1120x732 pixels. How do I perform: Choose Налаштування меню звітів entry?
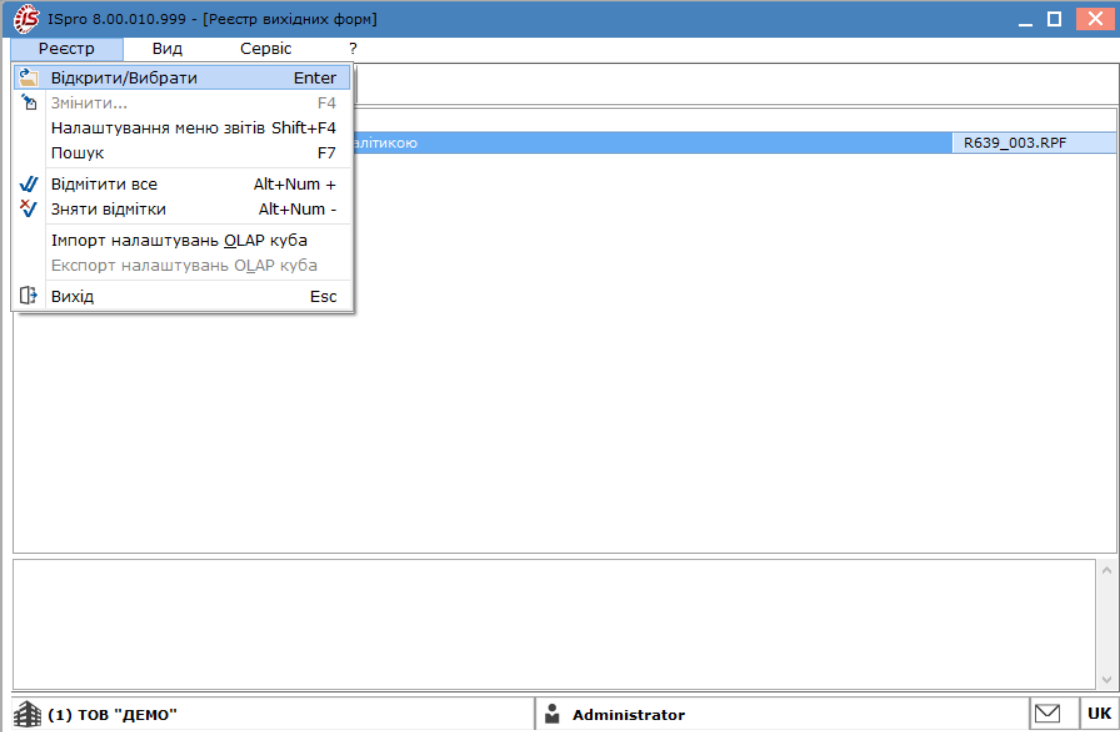(x=182, y=128)
